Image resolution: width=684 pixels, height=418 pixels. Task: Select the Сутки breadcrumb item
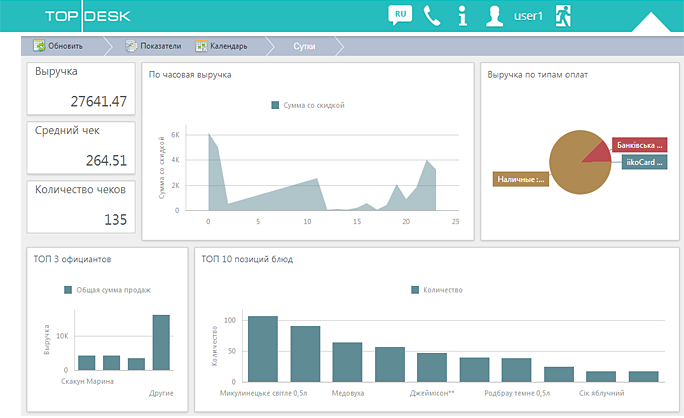[x=304, y=46]
